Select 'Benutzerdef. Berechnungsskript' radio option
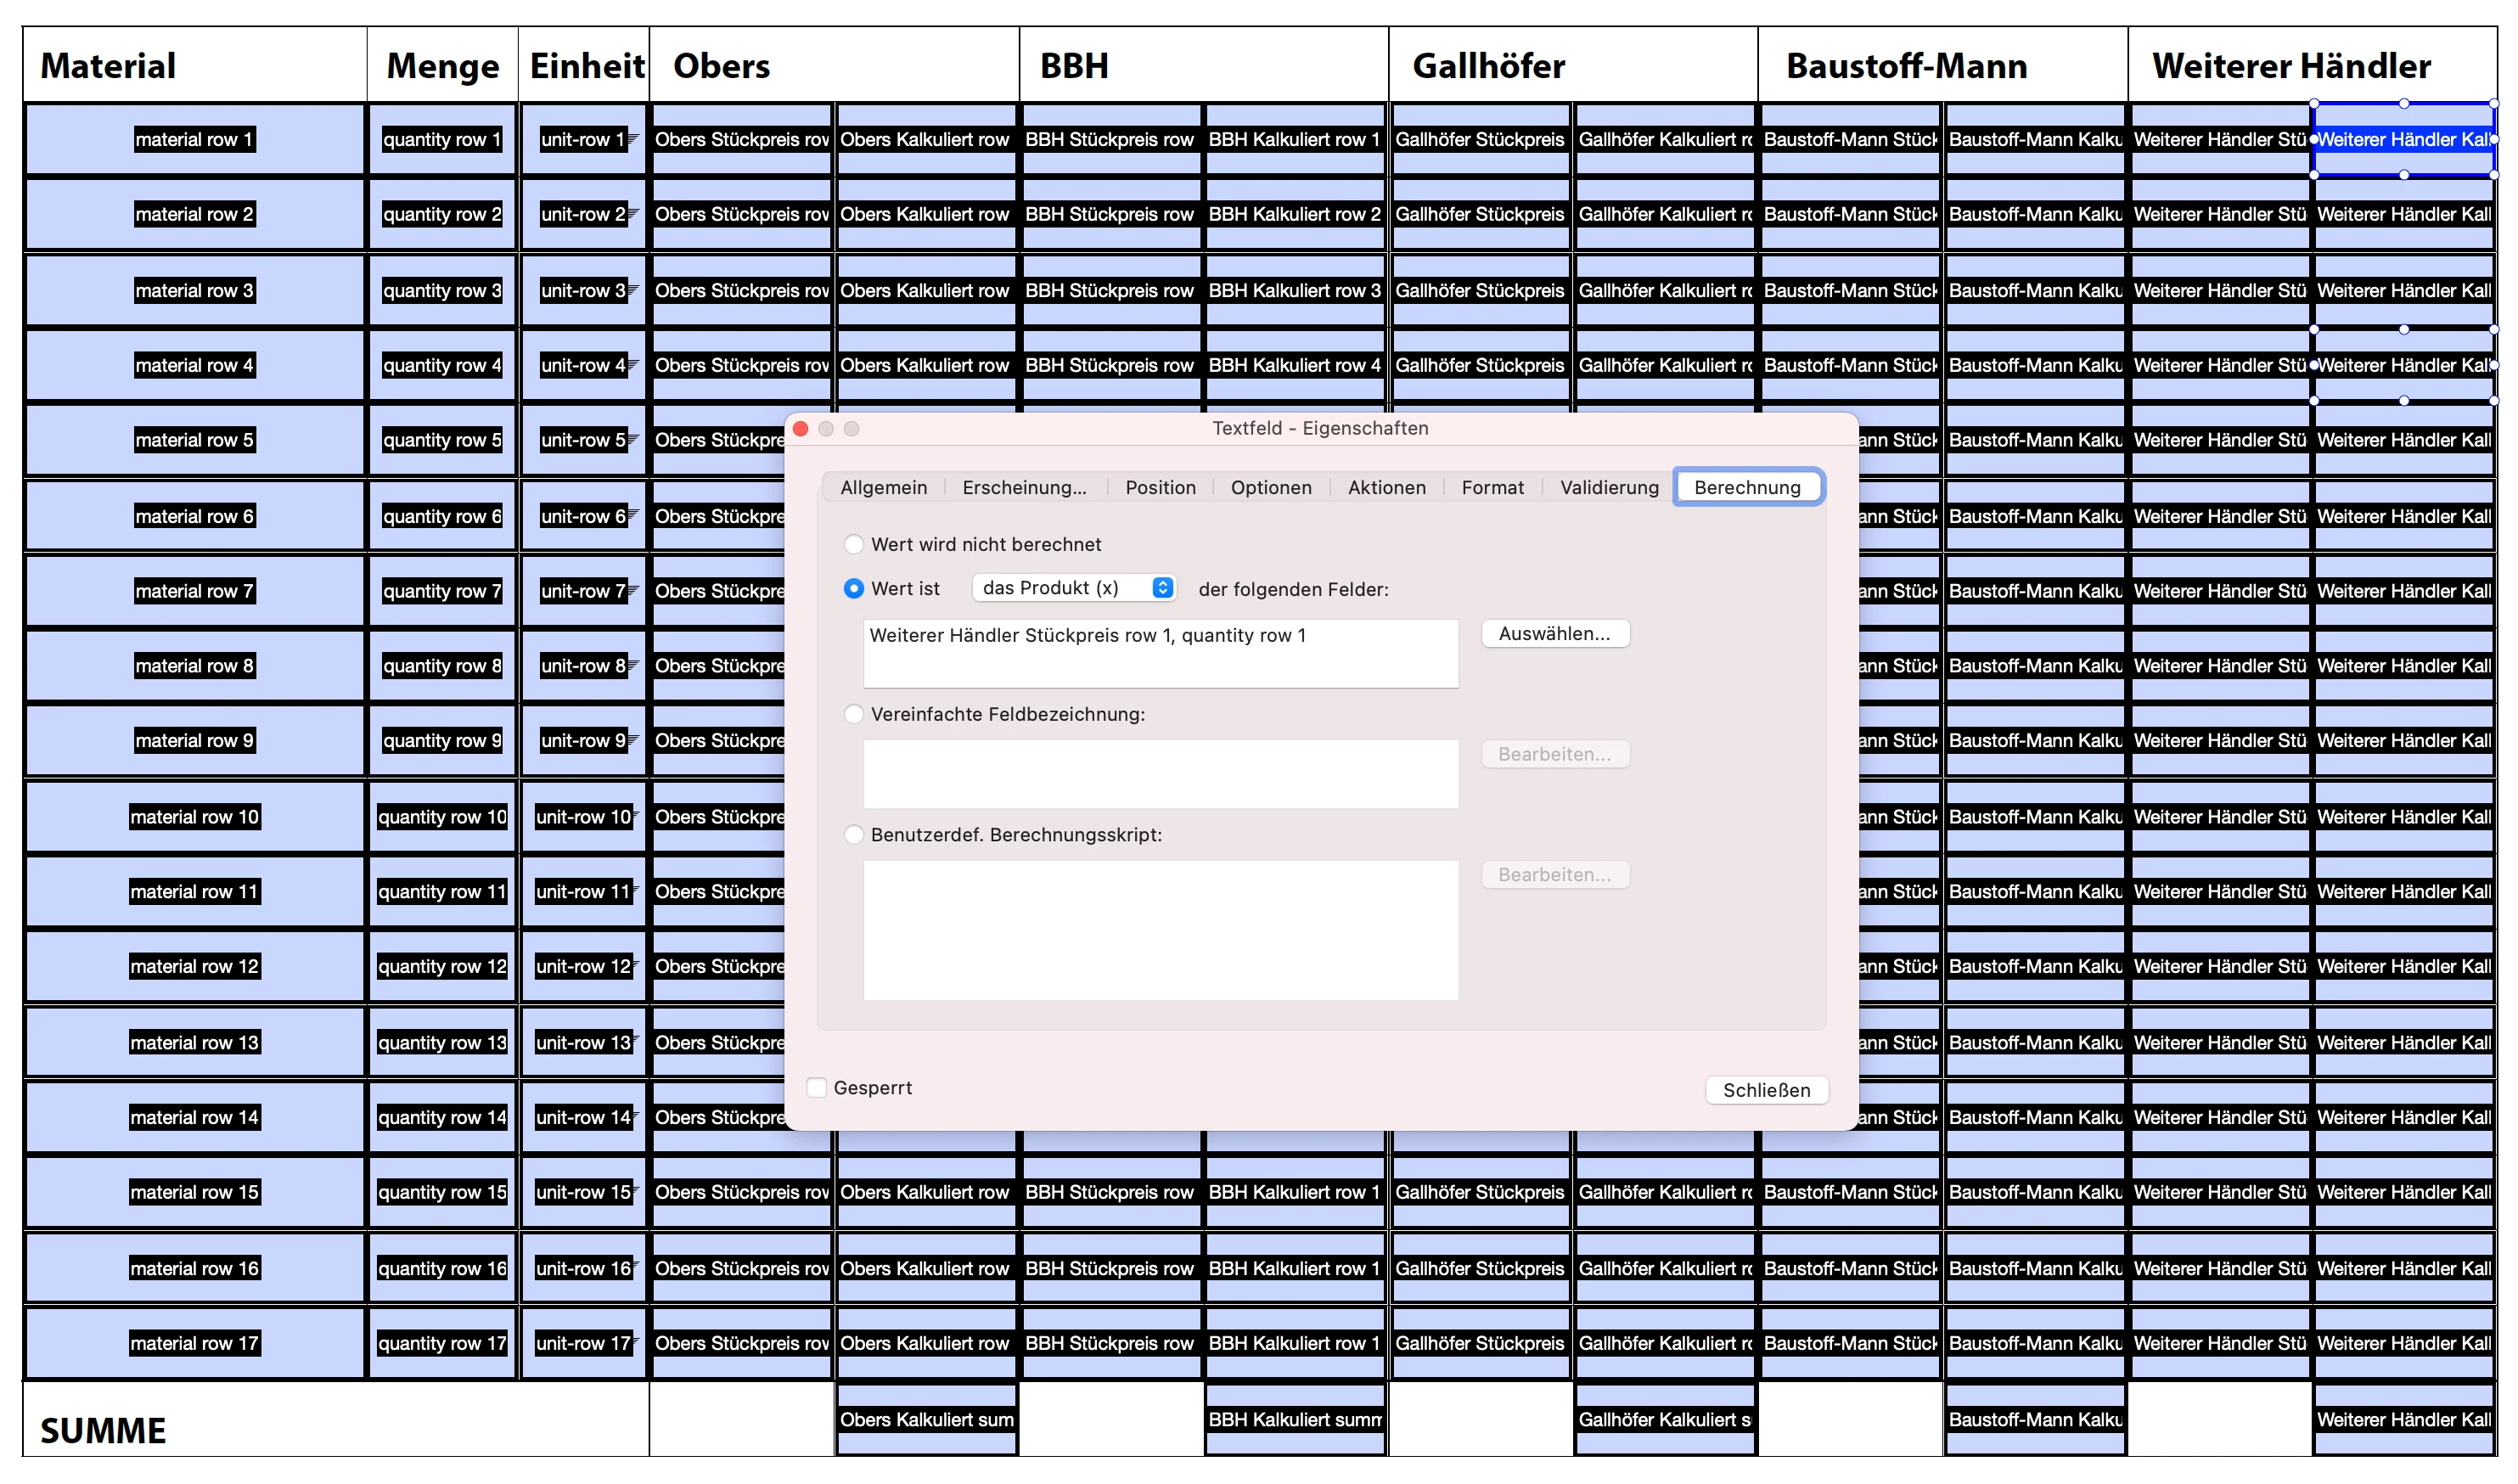 point(853,835)
